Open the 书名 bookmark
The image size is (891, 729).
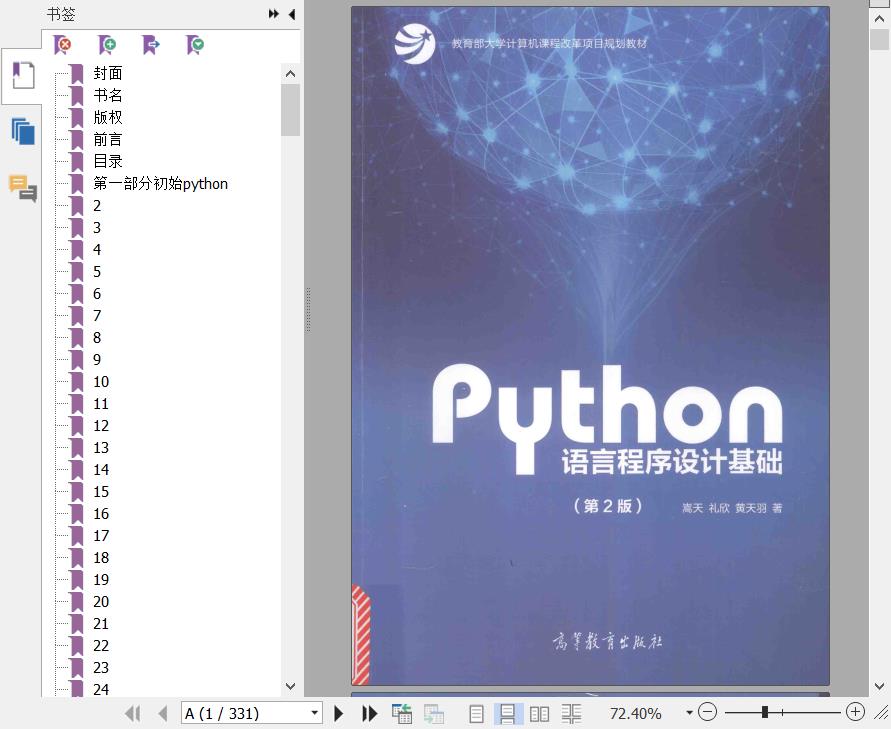click(107, 95)
